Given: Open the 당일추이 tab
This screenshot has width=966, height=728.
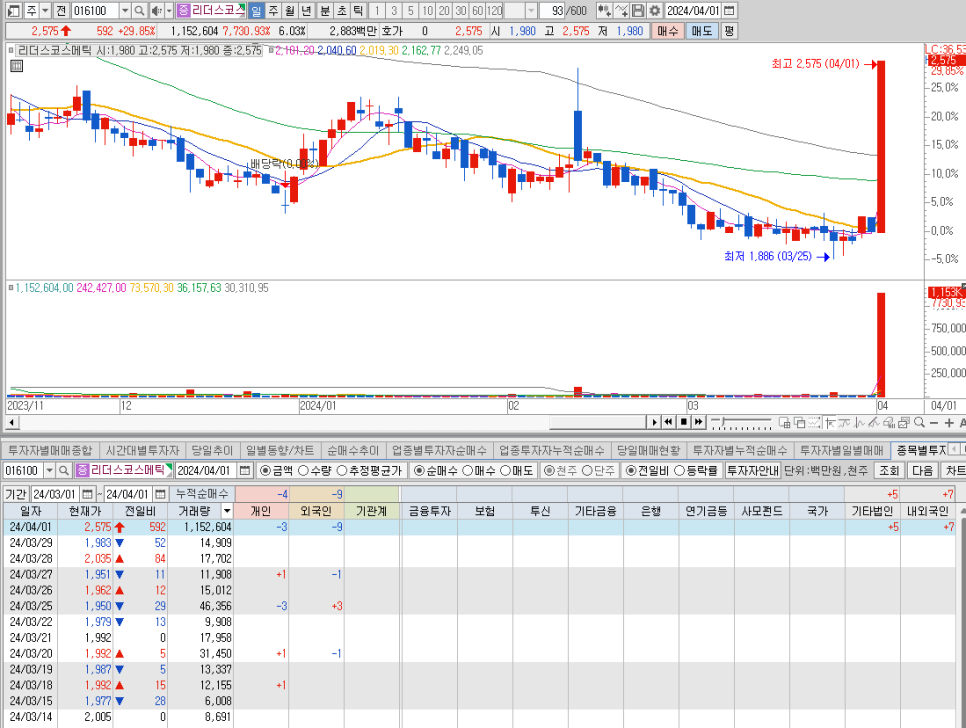Looking at the screenshot, I should 212,451.
